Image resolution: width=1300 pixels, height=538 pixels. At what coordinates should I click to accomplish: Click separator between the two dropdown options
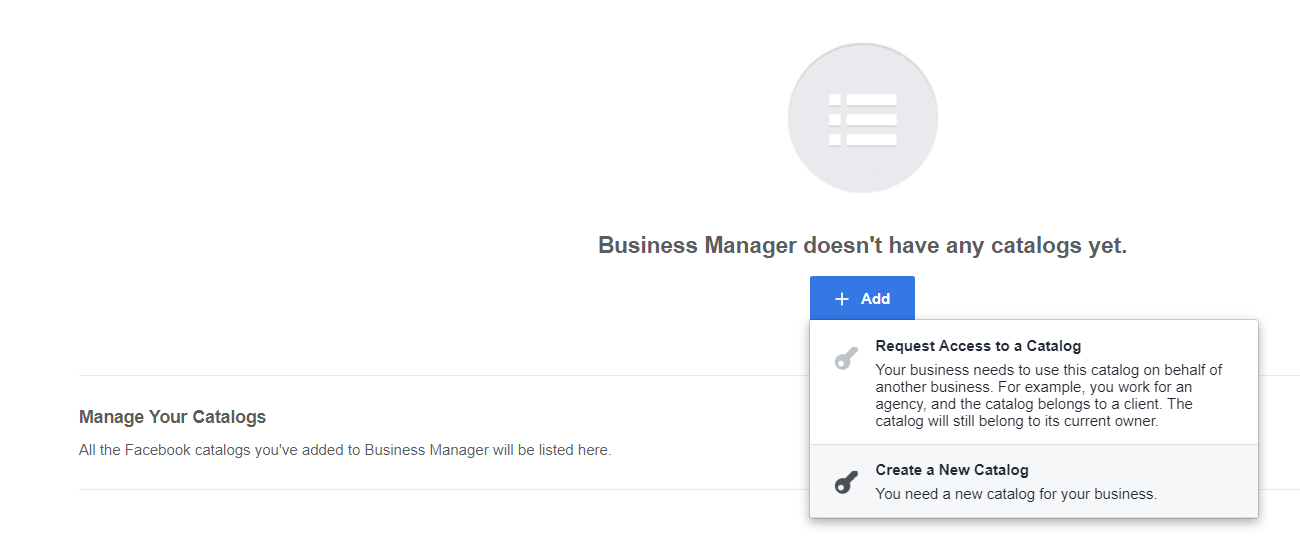click(x=1033, y=444)
